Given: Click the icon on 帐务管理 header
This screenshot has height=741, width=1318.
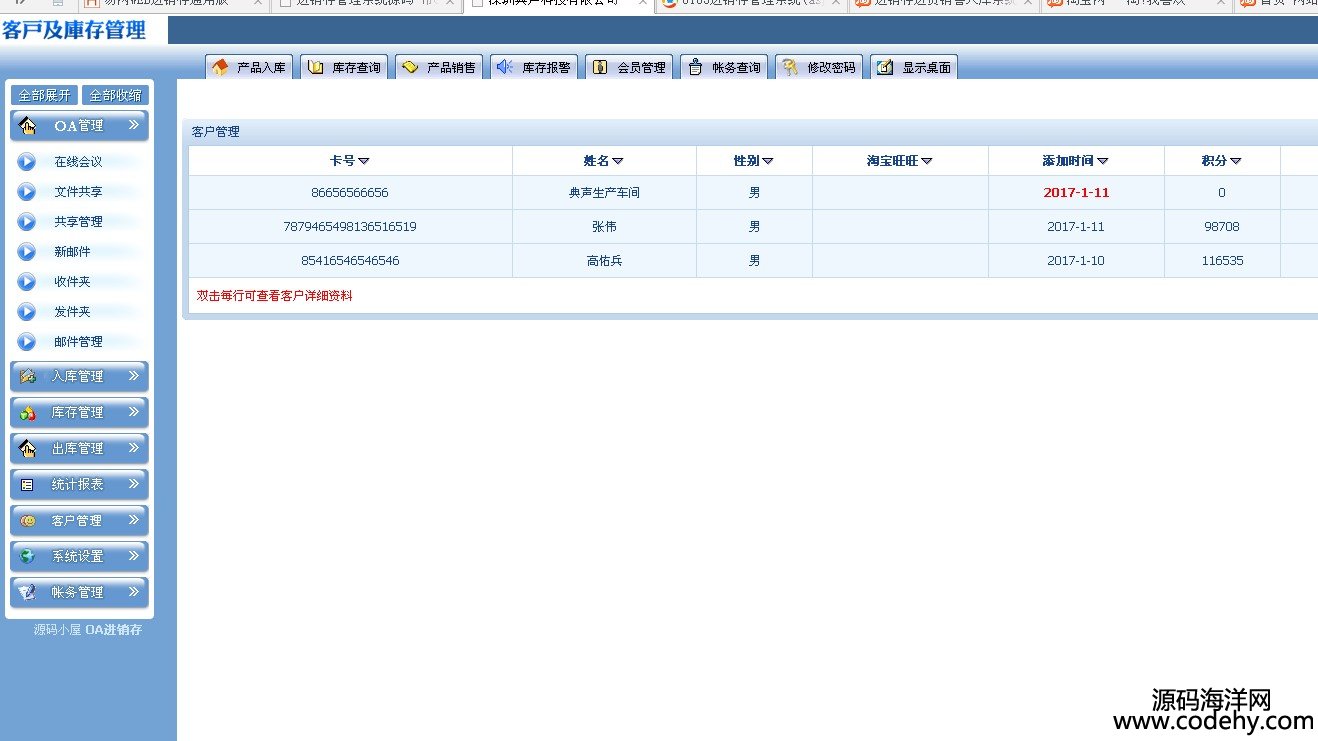Looking at the screenshot, I should [28, 593].
